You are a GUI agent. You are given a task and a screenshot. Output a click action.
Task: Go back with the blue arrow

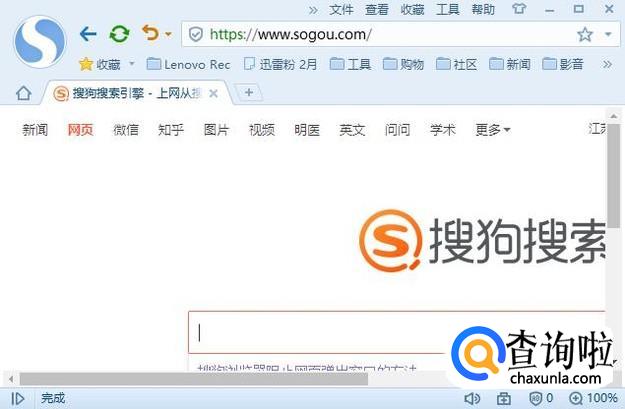coord(88,34)
